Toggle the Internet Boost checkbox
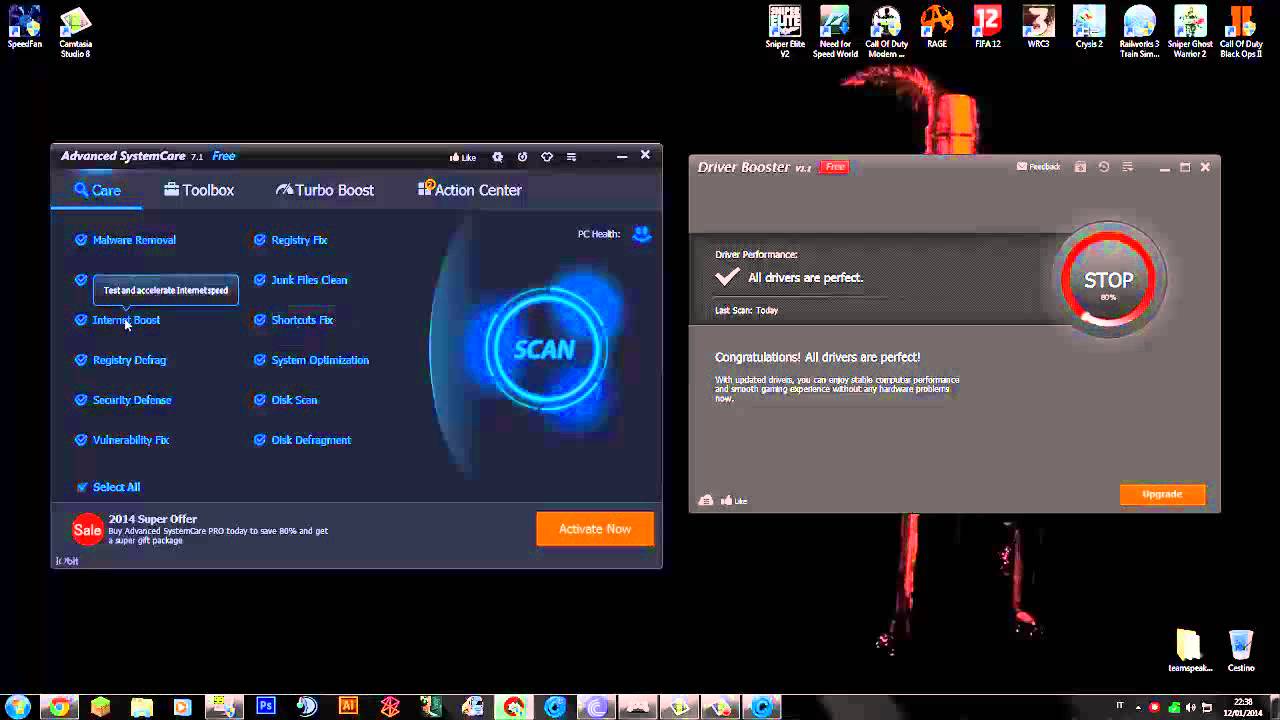Screen dimensions: 1280x720 click(81, 320)
